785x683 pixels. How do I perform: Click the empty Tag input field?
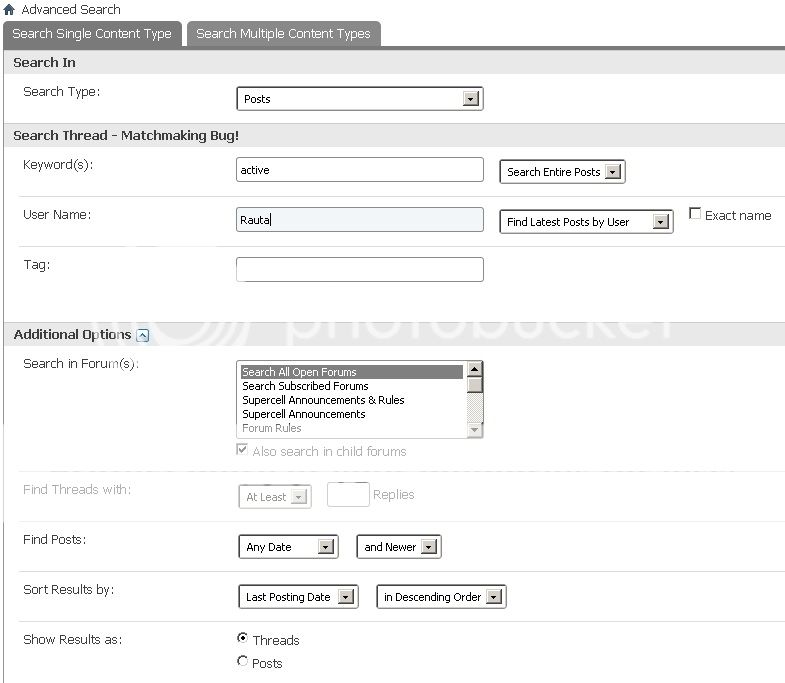click(360, 269)
